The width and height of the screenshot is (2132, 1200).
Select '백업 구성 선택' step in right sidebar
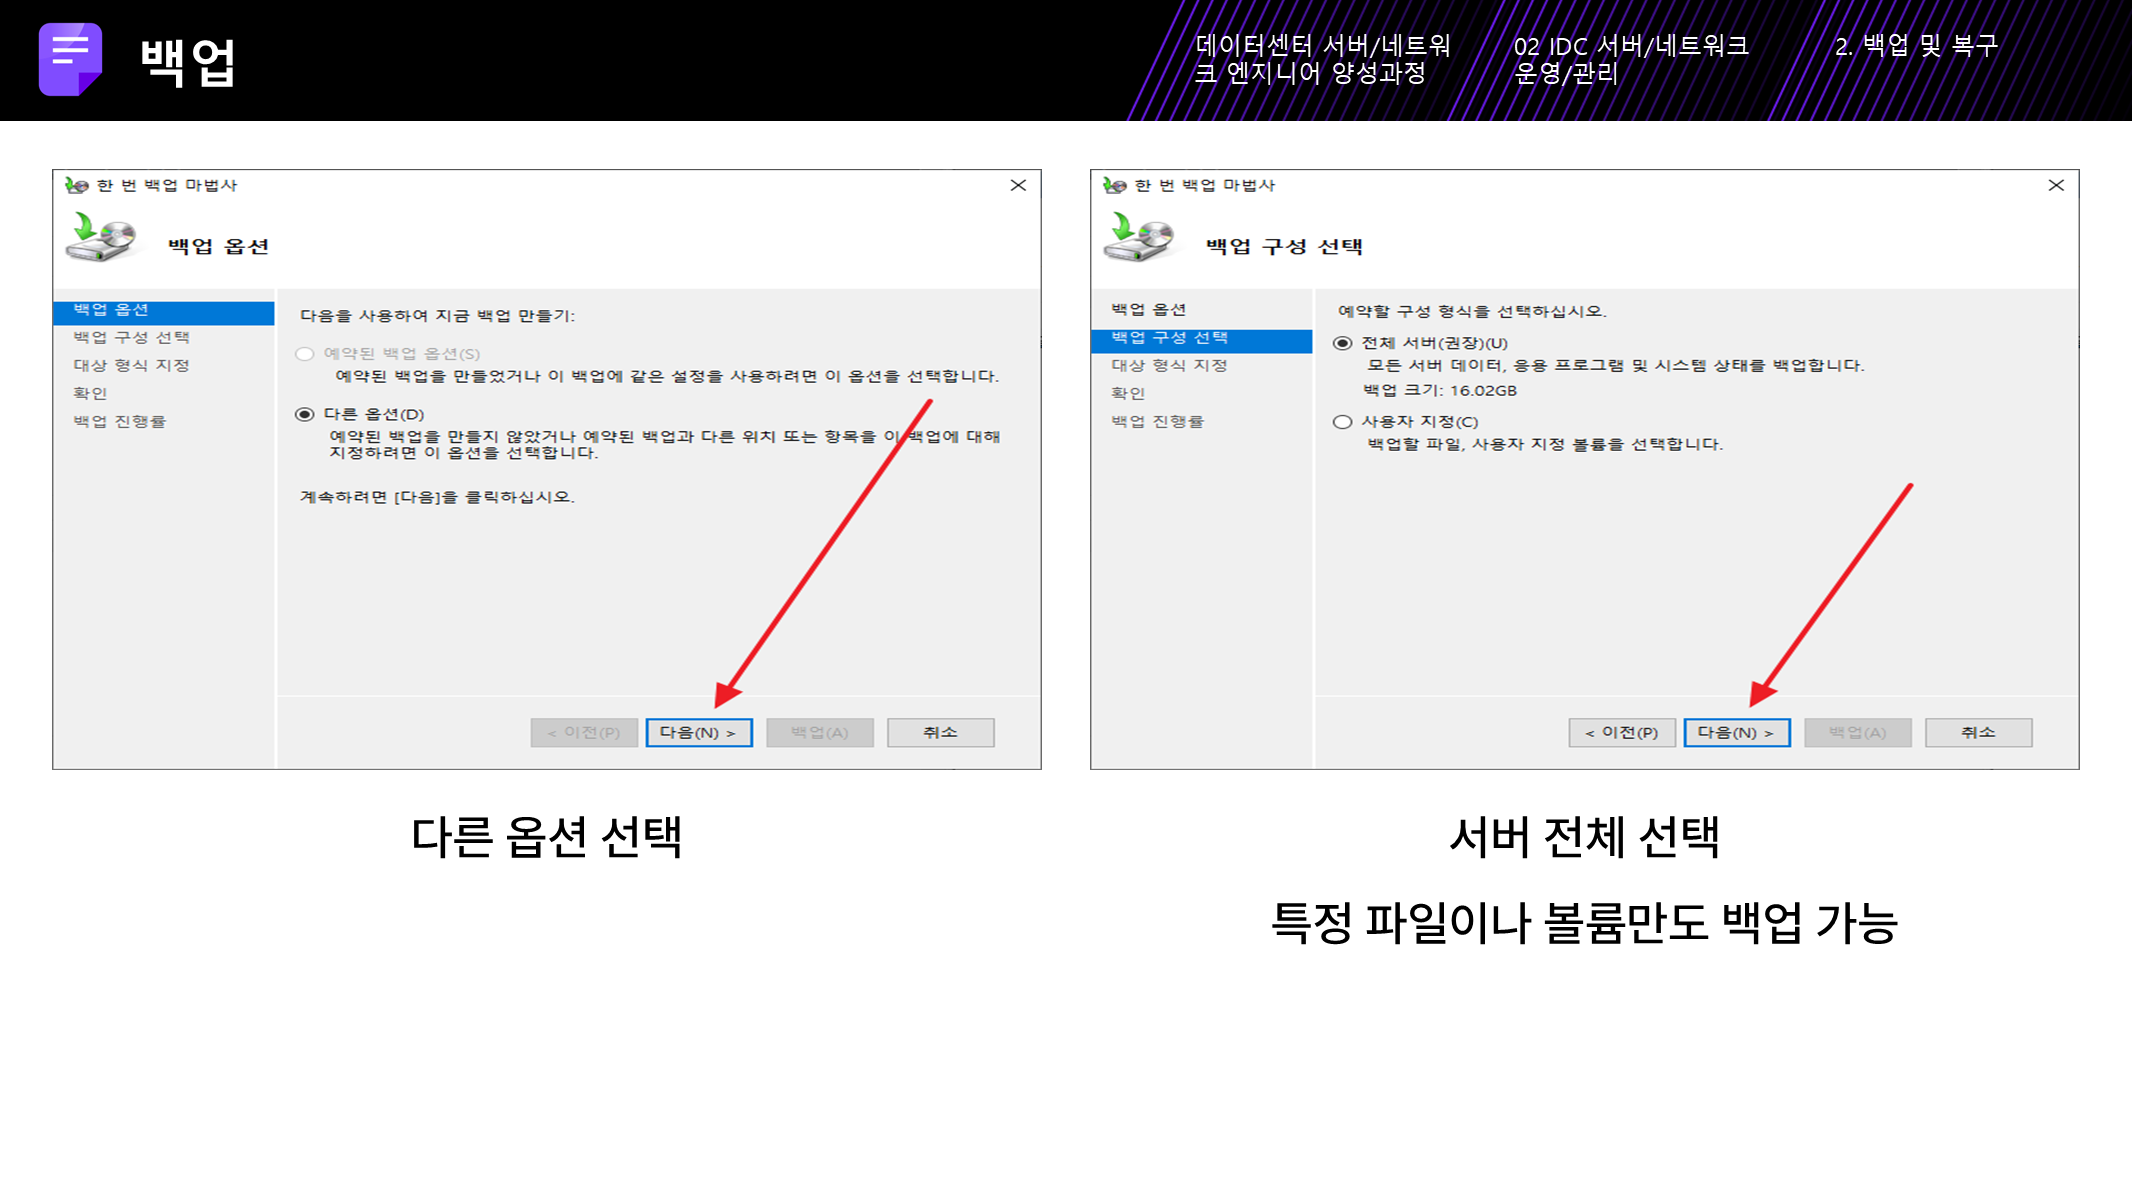point(1169,338)
